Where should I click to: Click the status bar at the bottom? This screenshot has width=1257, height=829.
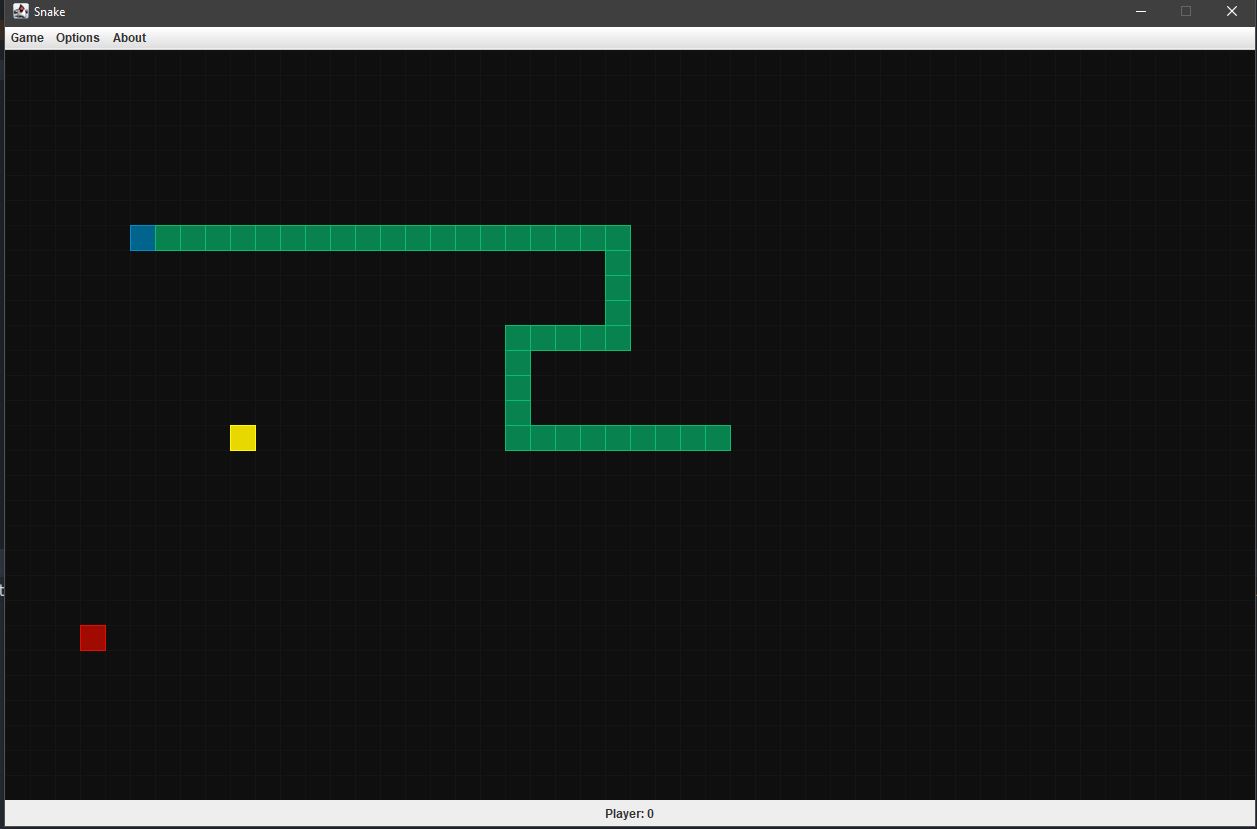(x=400, y=813)
